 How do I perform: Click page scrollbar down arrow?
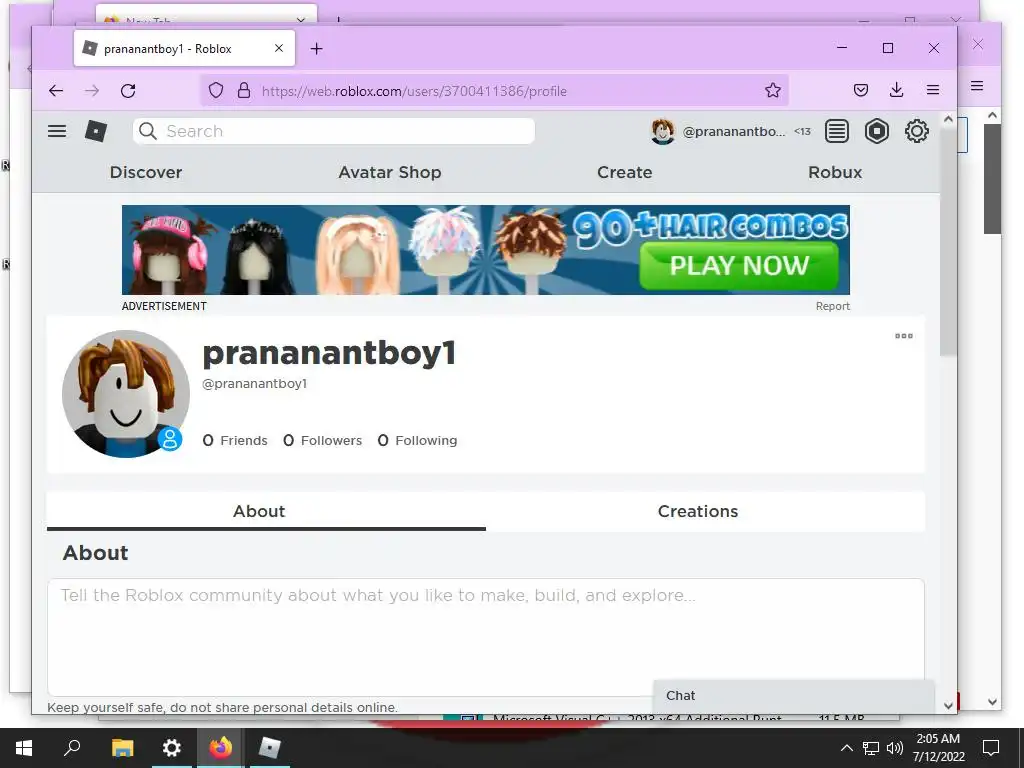948,706
